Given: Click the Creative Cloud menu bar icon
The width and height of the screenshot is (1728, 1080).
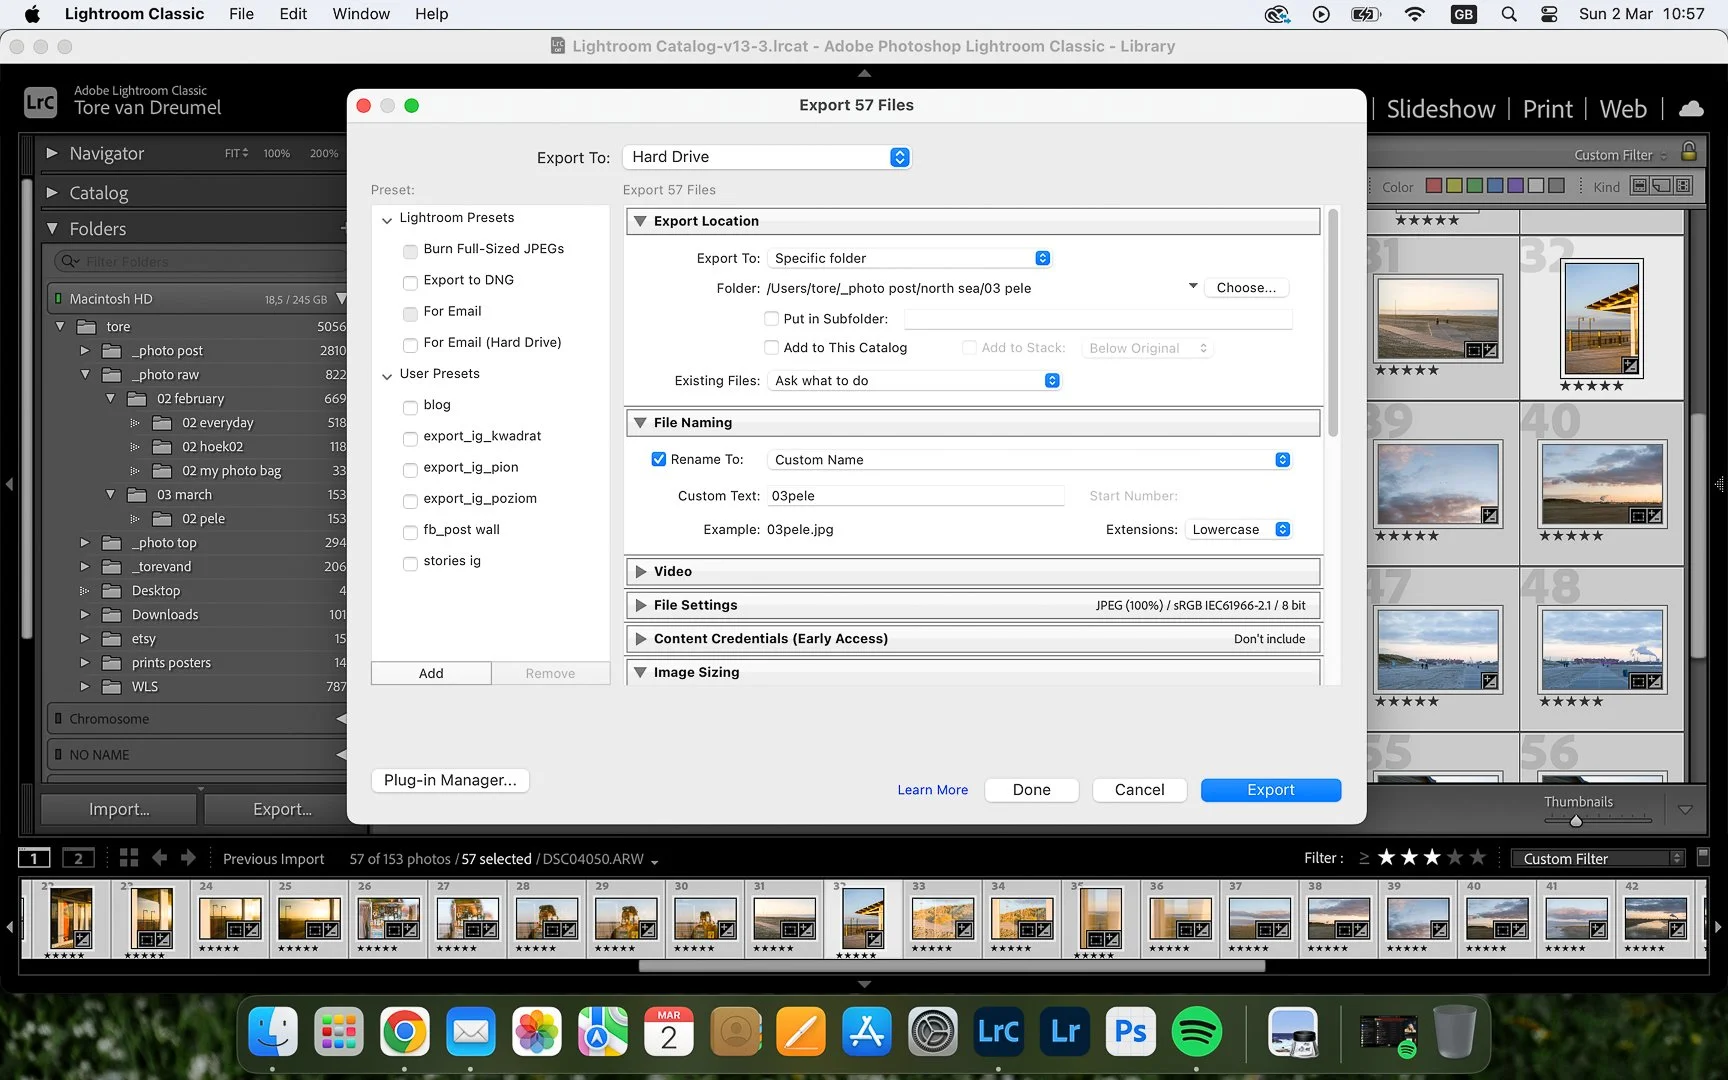Looking at the screenshot, I should coord(1277,14).
